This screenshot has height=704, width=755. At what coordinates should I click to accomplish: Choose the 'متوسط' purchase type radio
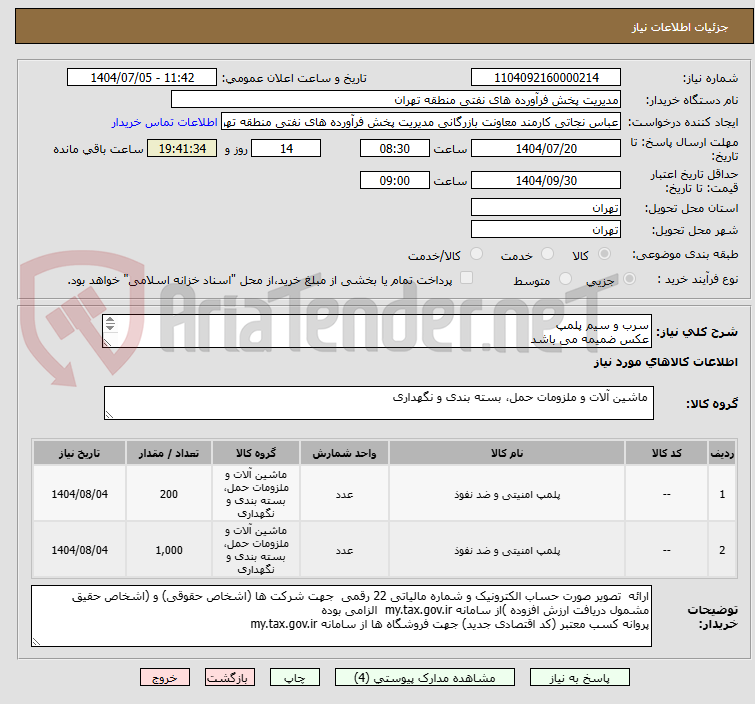tap(566, 280)
